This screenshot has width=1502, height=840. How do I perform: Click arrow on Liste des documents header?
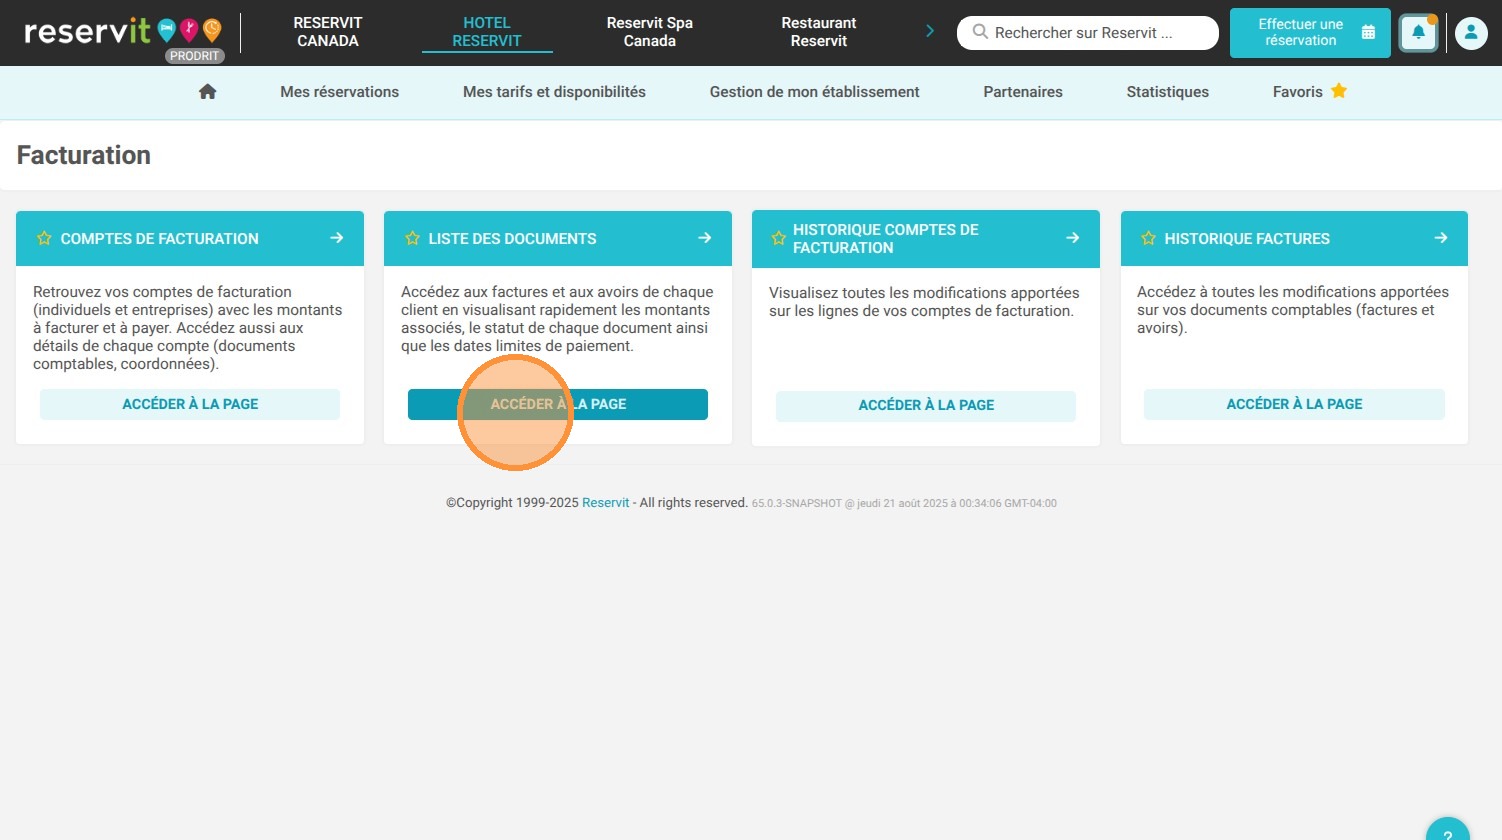coord(705,238)
